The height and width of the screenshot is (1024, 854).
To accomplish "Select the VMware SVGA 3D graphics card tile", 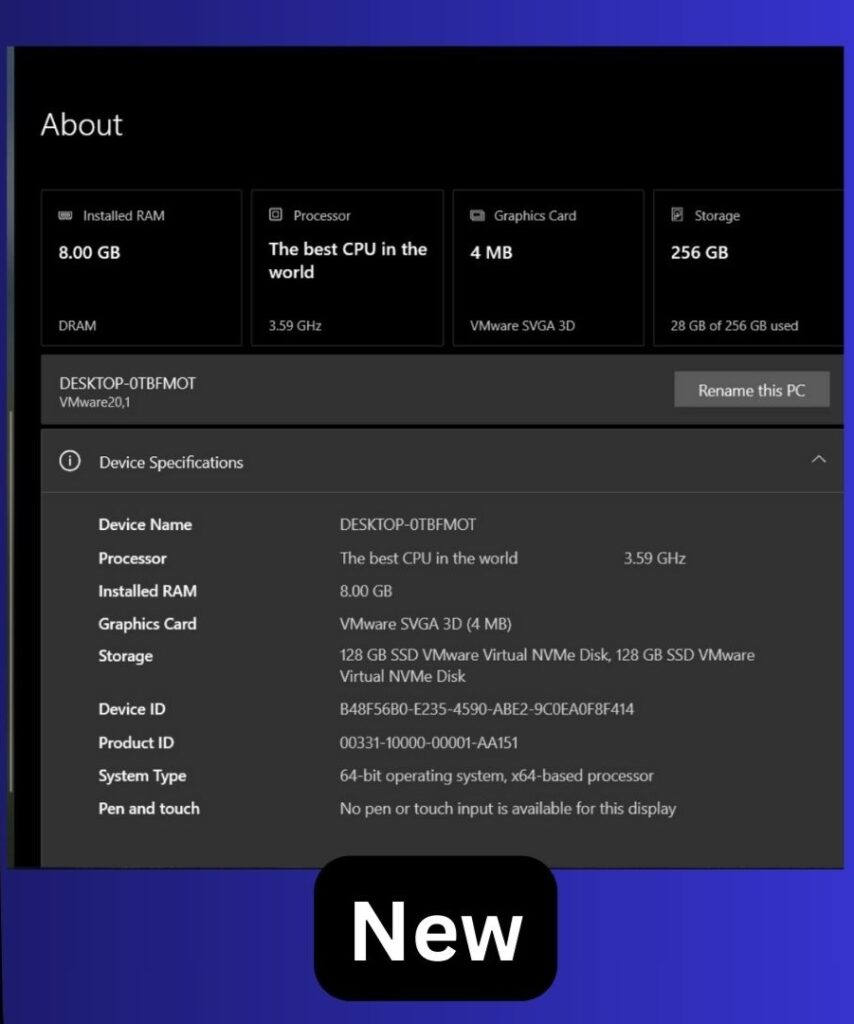I will [x=548, y=267].
